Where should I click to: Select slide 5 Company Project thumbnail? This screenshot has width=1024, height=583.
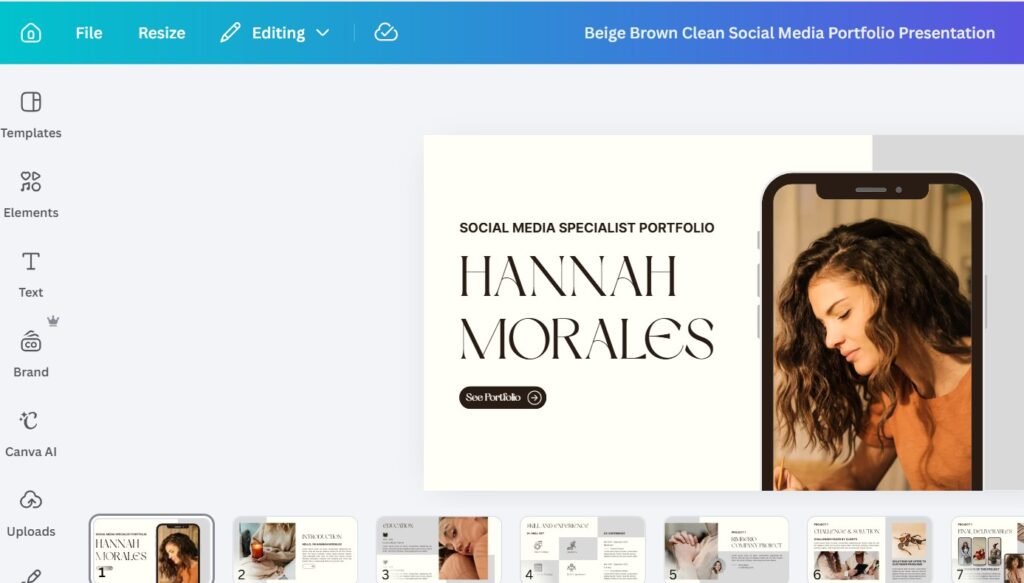tap(726, 549)
